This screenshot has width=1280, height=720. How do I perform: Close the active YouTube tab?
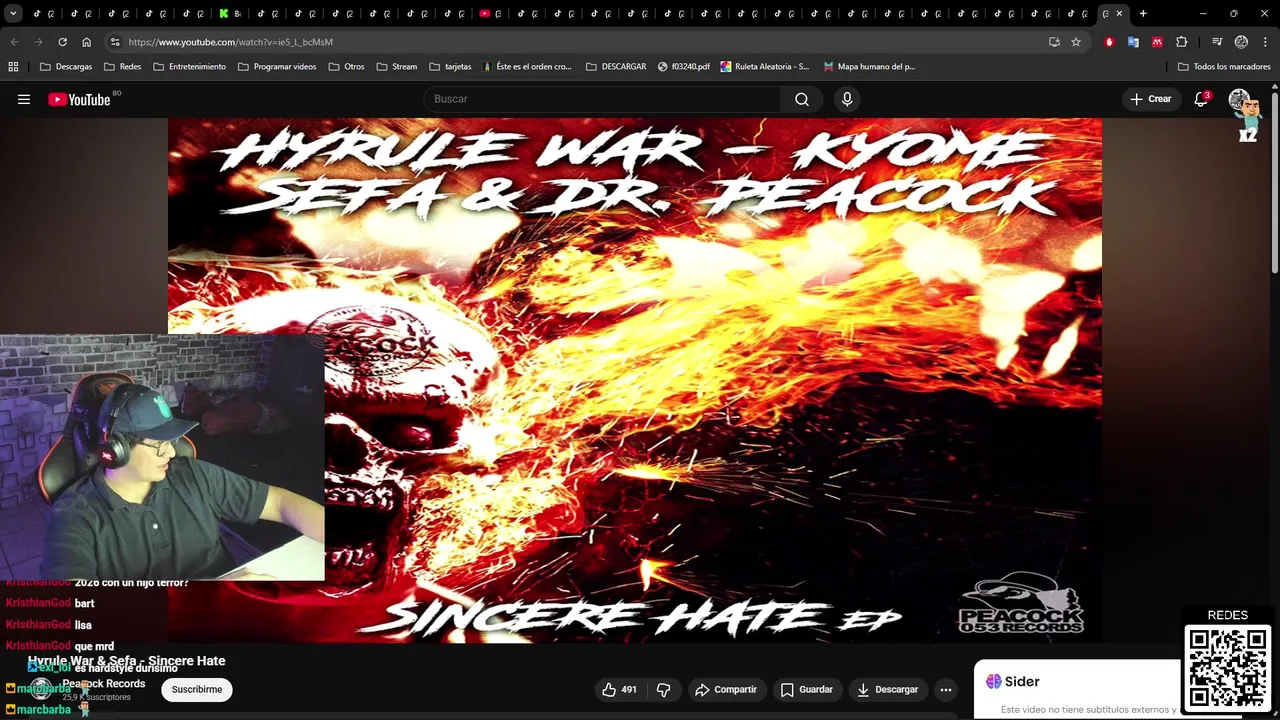click(1119, 13)
